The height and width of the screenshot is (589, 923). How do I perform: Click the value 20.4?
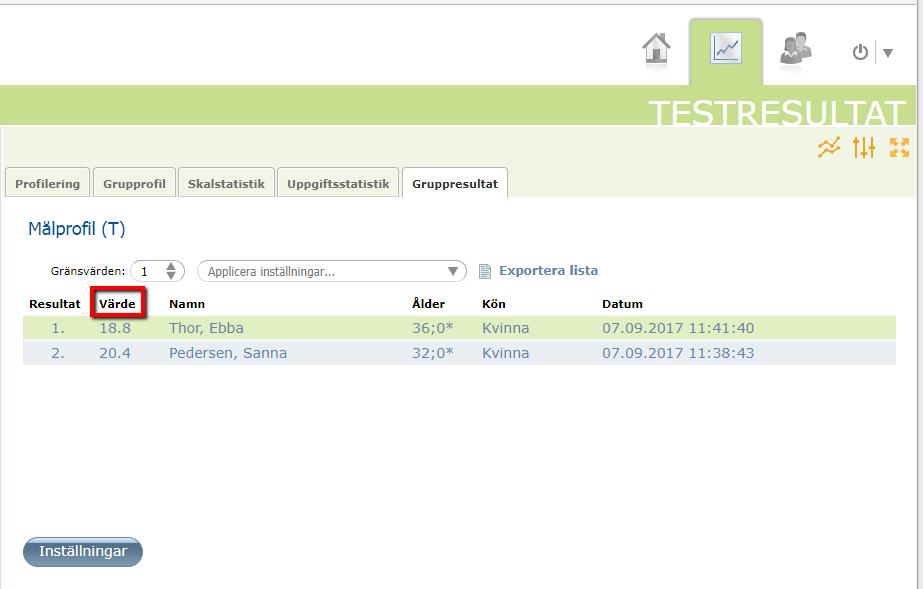pos(115,353)
